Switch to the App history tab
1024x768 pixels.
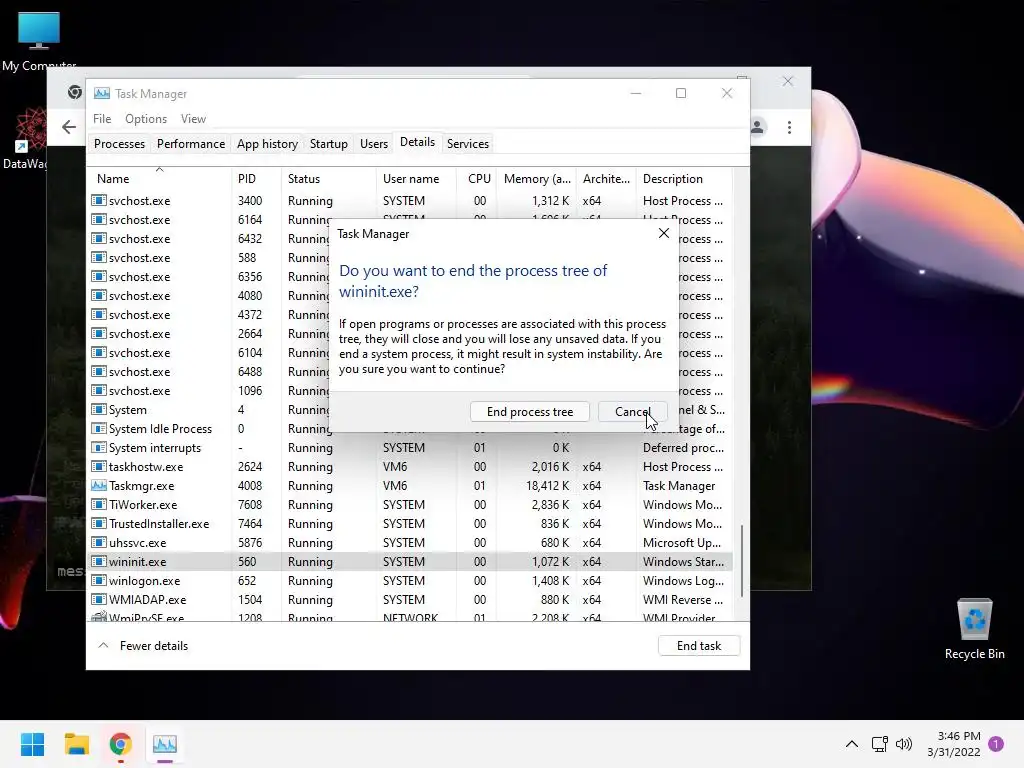pyautogui.click(x=267, y=144)
